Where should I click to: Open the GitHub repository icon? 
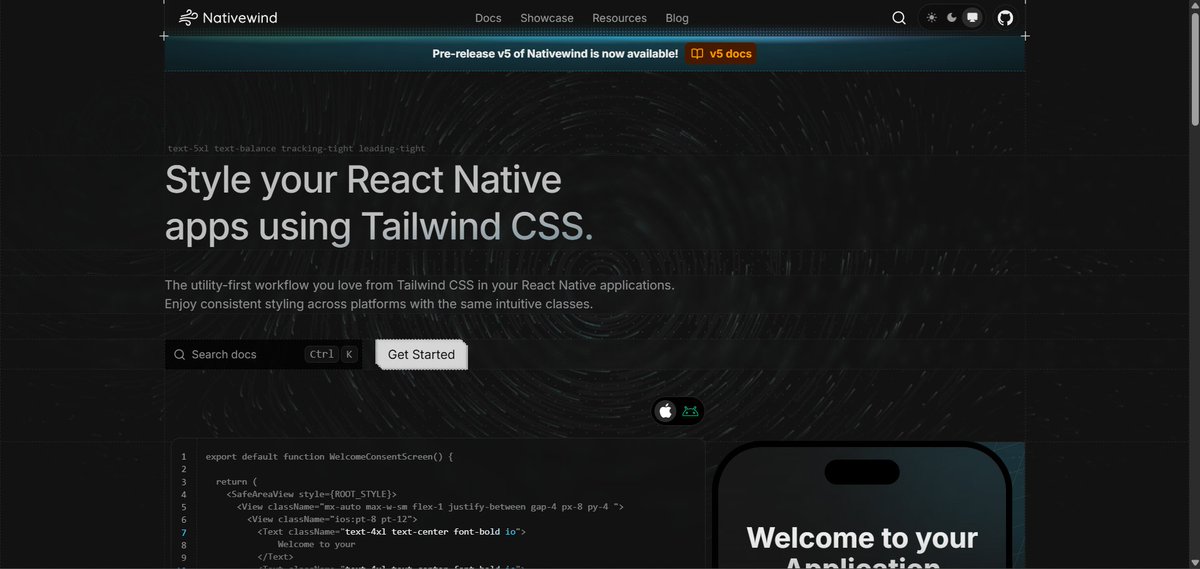coord(1005,18)
